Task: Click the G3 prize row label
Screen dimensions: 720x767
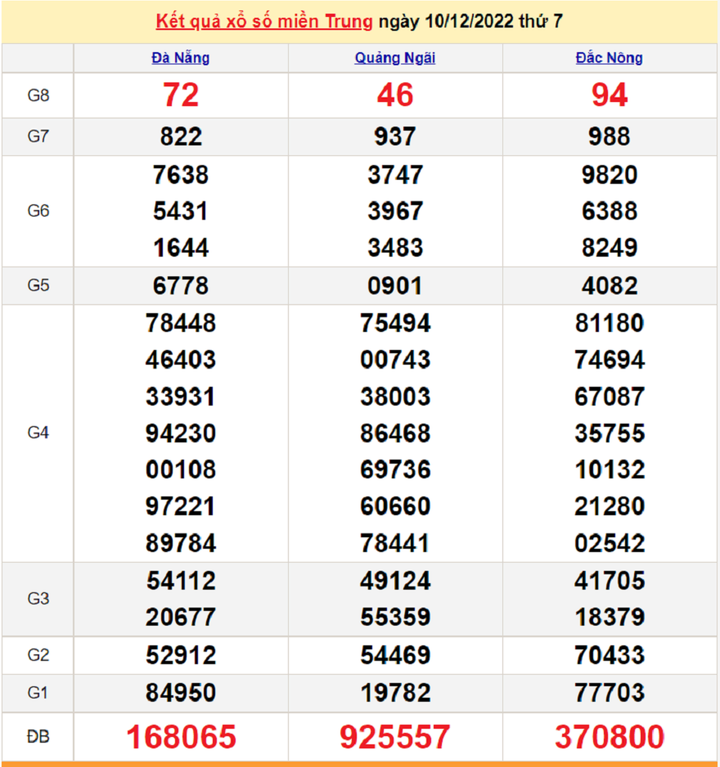Action: point(38,598)
